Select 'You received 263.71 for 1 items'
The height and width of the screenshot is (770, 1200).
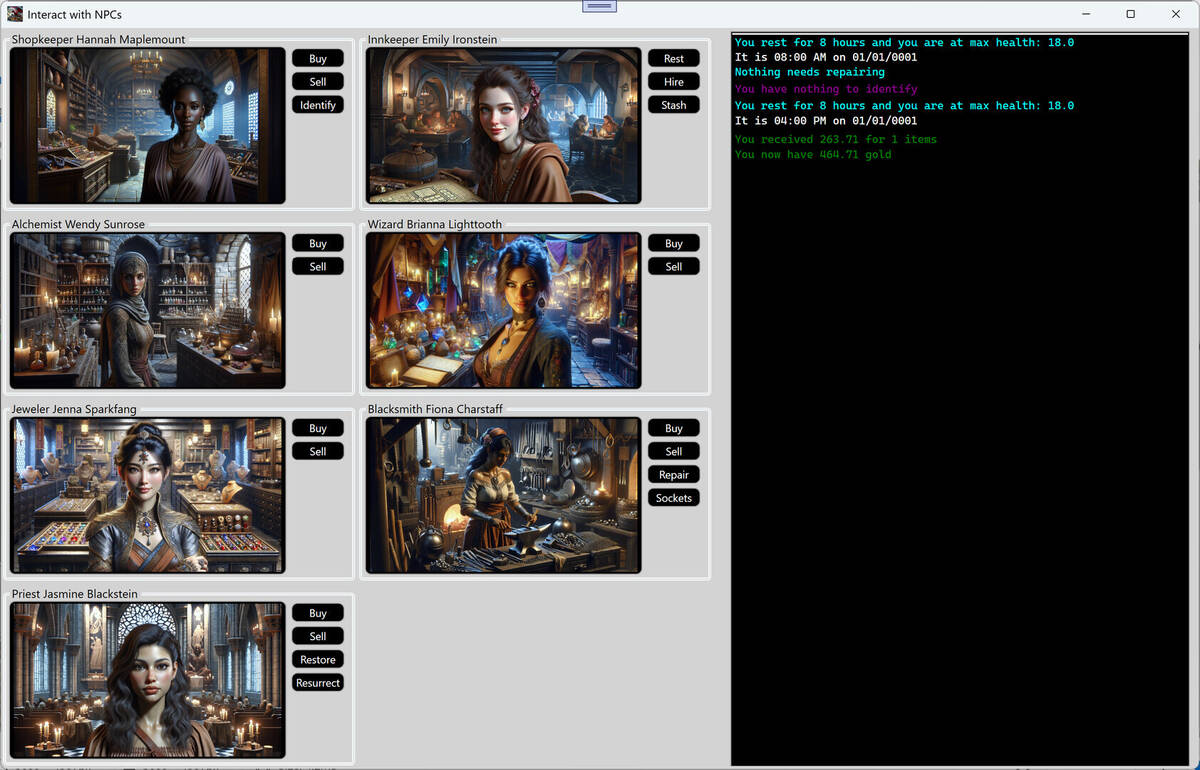[836, 140]
